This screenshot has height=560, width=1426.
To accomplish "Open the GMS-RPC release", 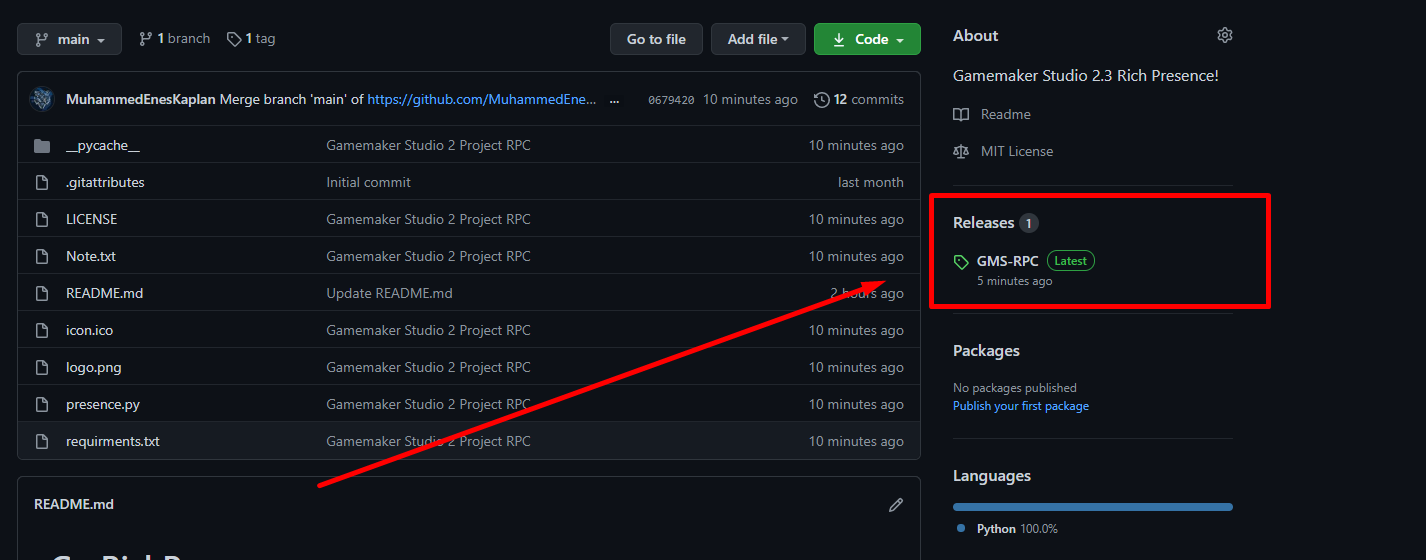I will (1007, 261).
